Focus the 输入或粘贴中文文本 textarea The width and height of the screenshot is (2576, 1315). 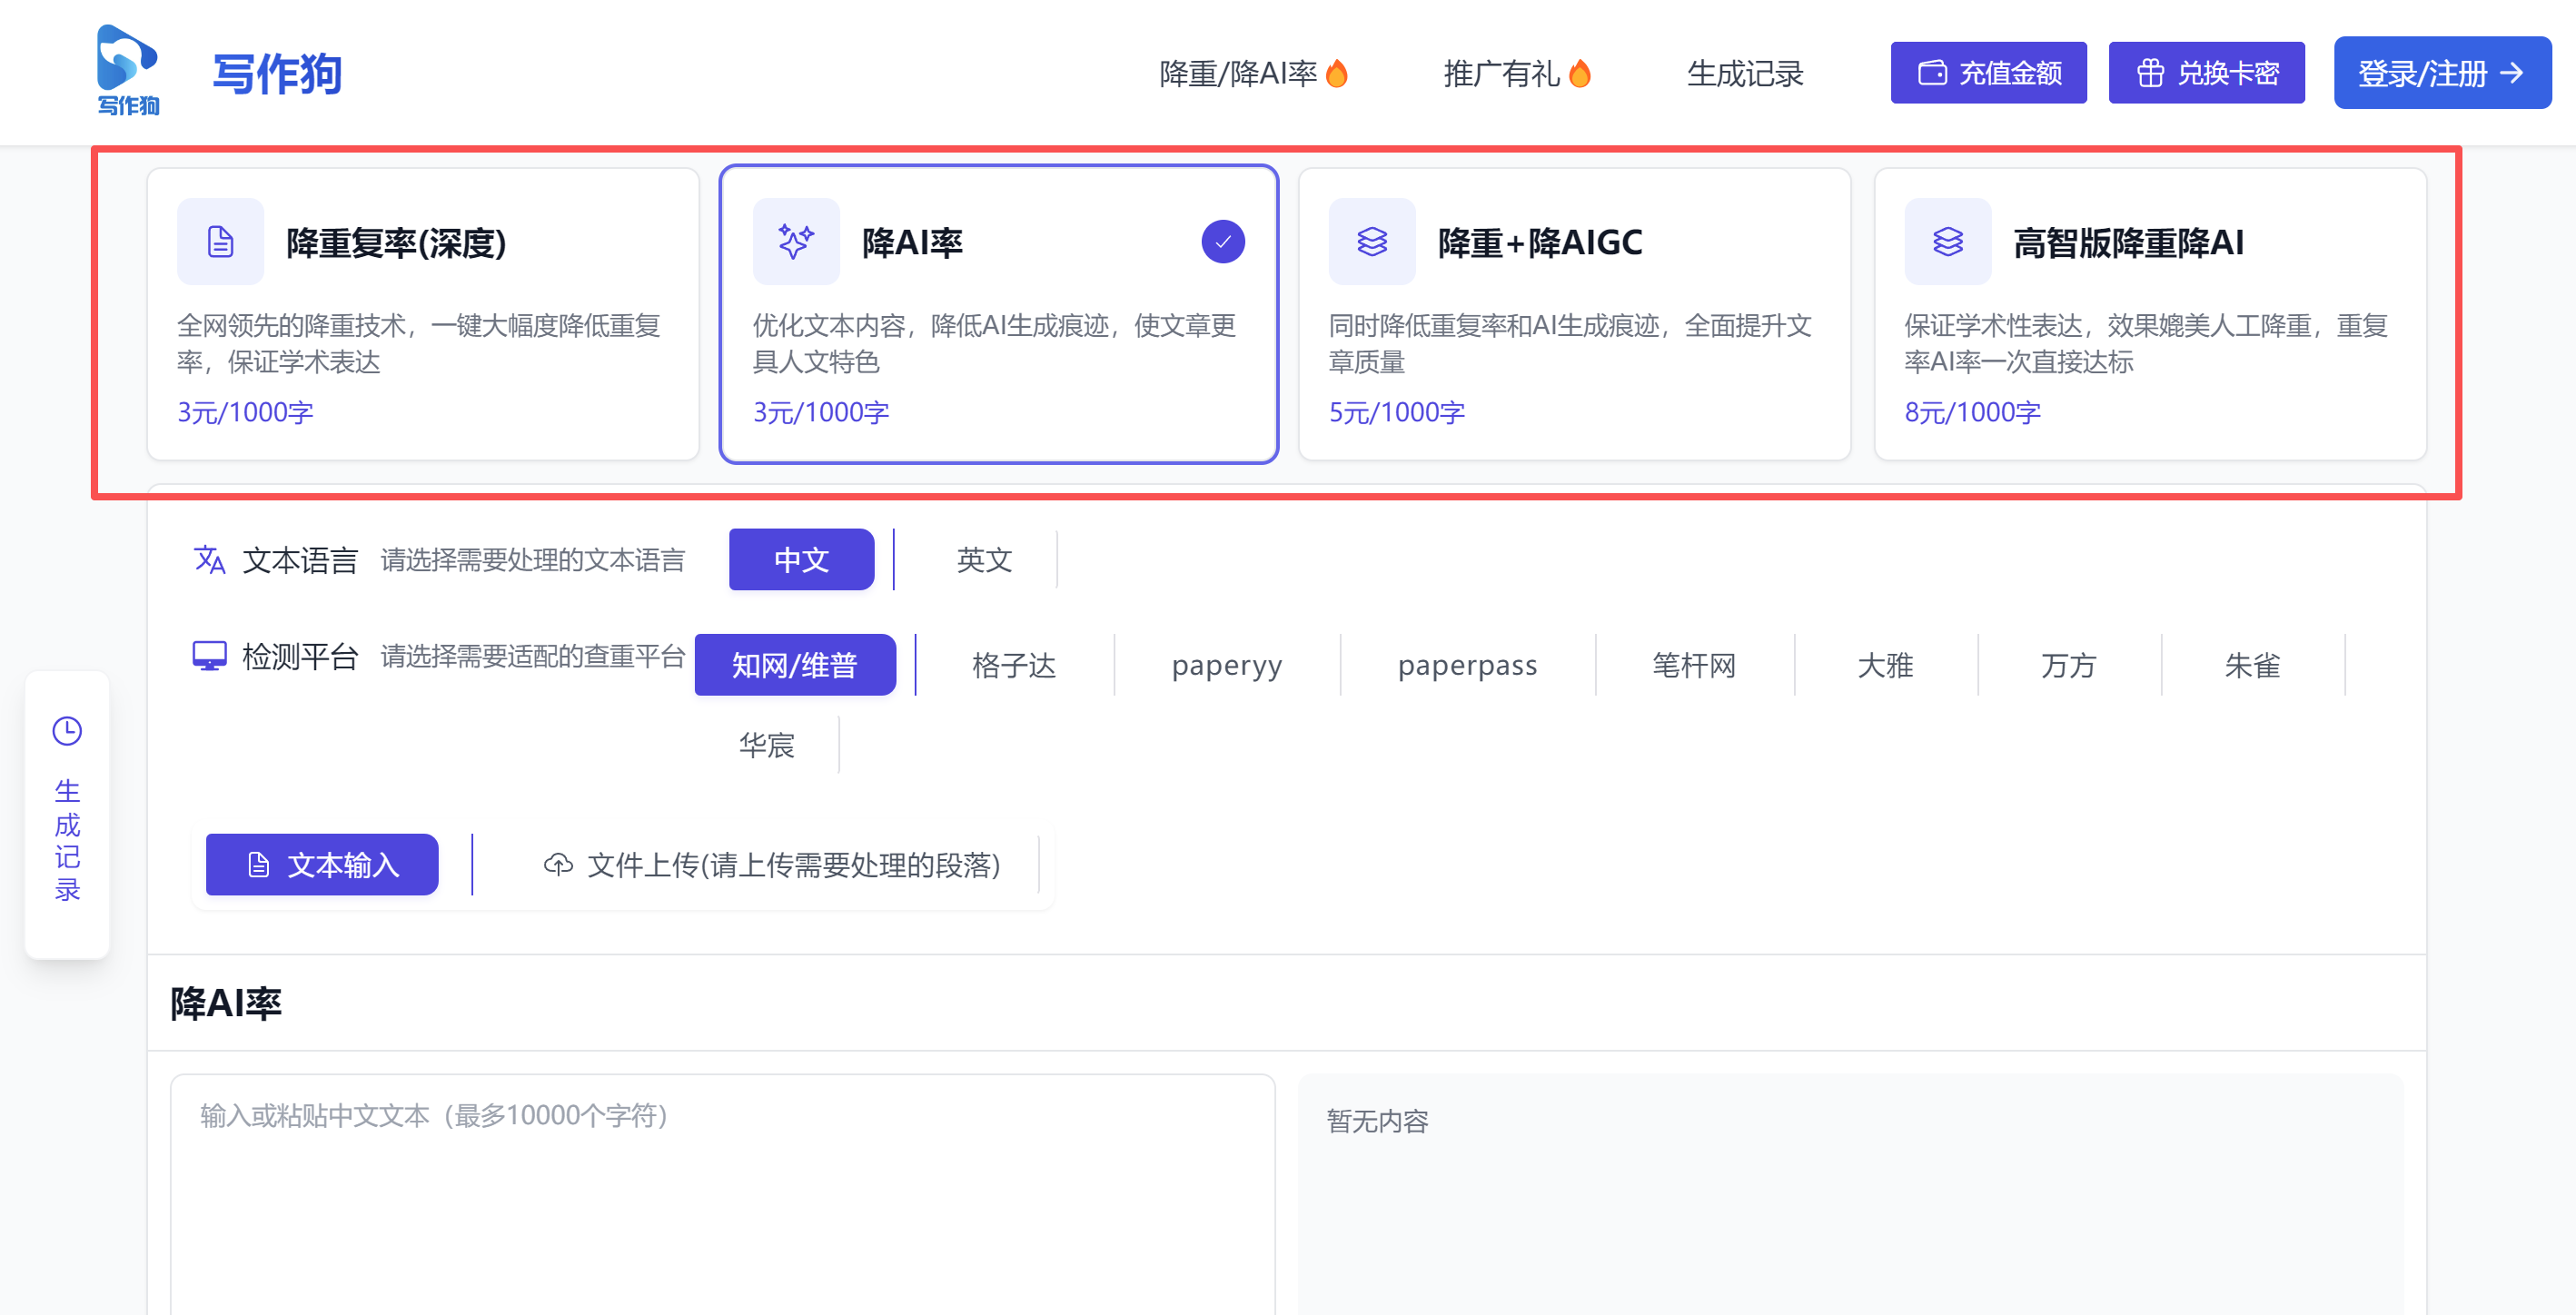pos(722,1194)
